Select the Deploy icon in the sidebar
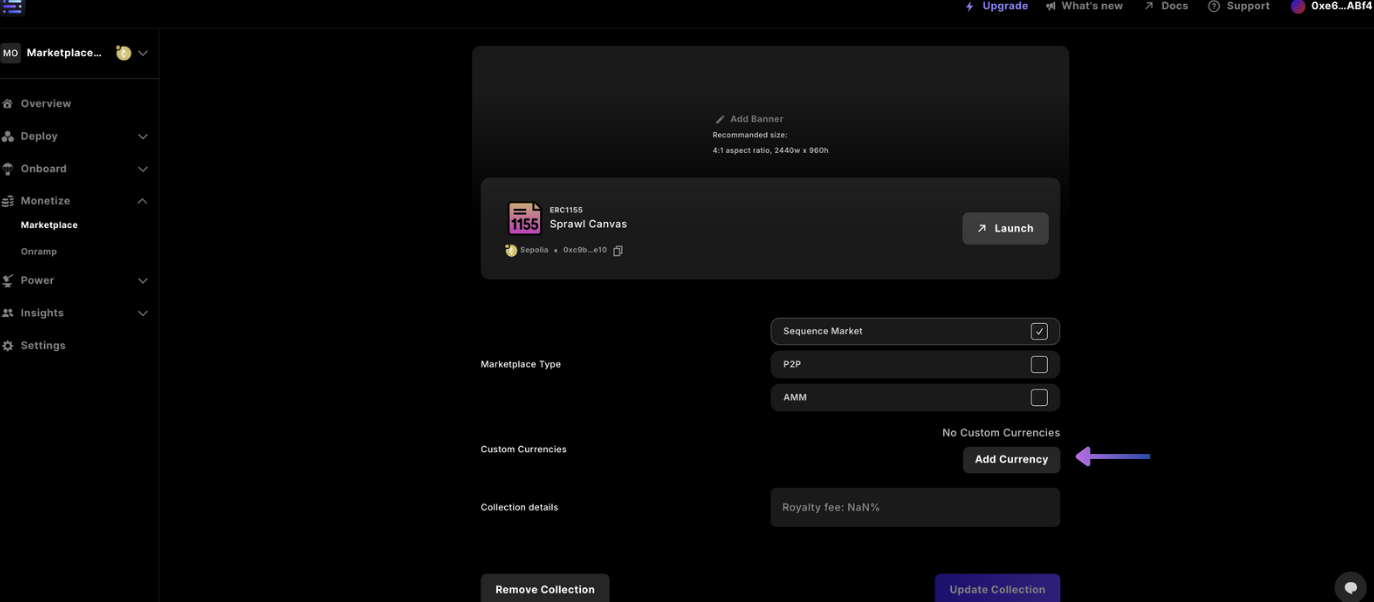Image resolution: width=1374 pixels, height=602 pixels. (x=8, y=136)
